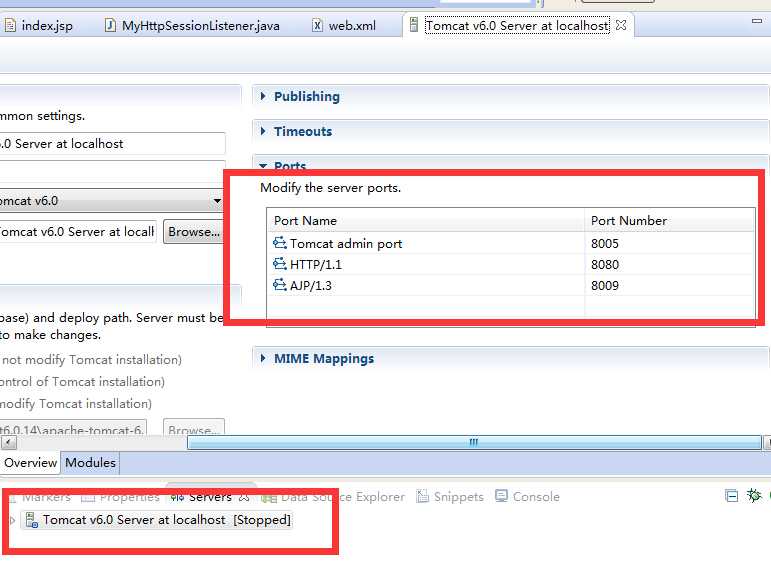Click port number 8009 cell
The height and width of the screenshot is (570, 771).
605,286
